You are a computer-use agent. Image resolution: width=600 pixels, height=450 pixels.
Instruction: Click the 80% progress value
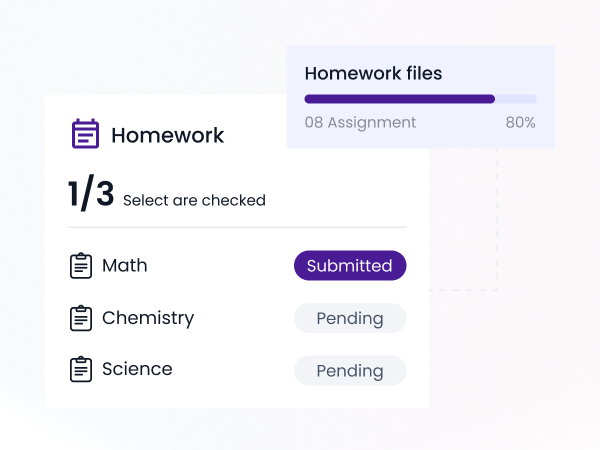[x=520, y=122]
